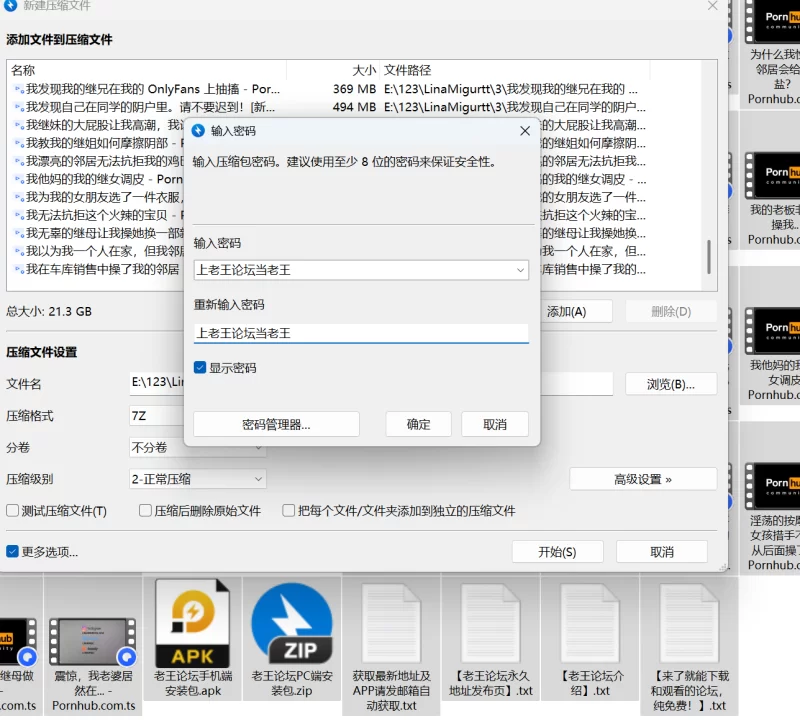Click the 494 MB size cell
This screenshot has width=800, height=724.
coord(354,107)
